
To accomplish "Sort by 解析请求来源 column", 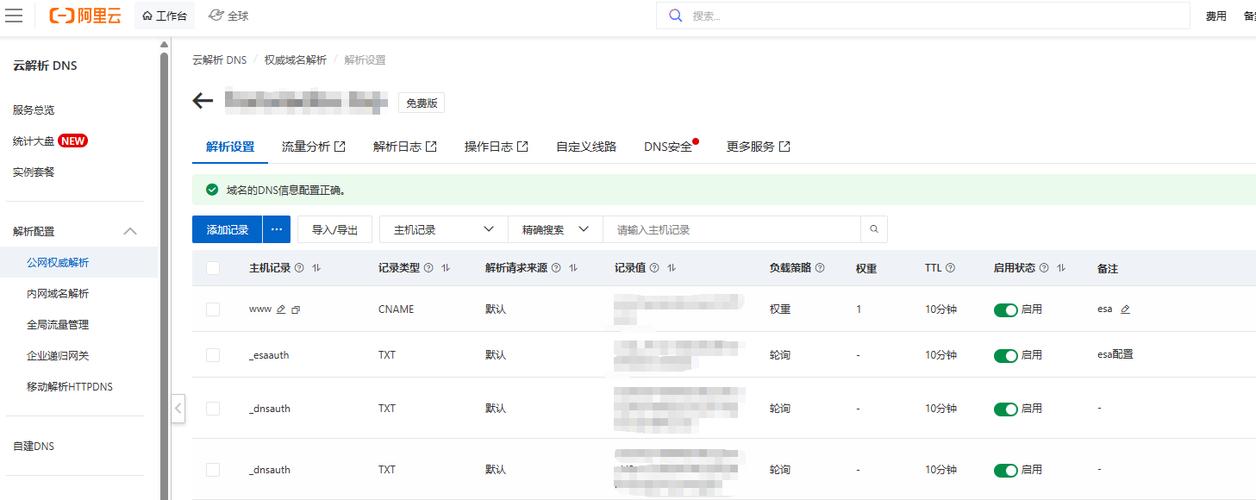I will click(572, 268).
